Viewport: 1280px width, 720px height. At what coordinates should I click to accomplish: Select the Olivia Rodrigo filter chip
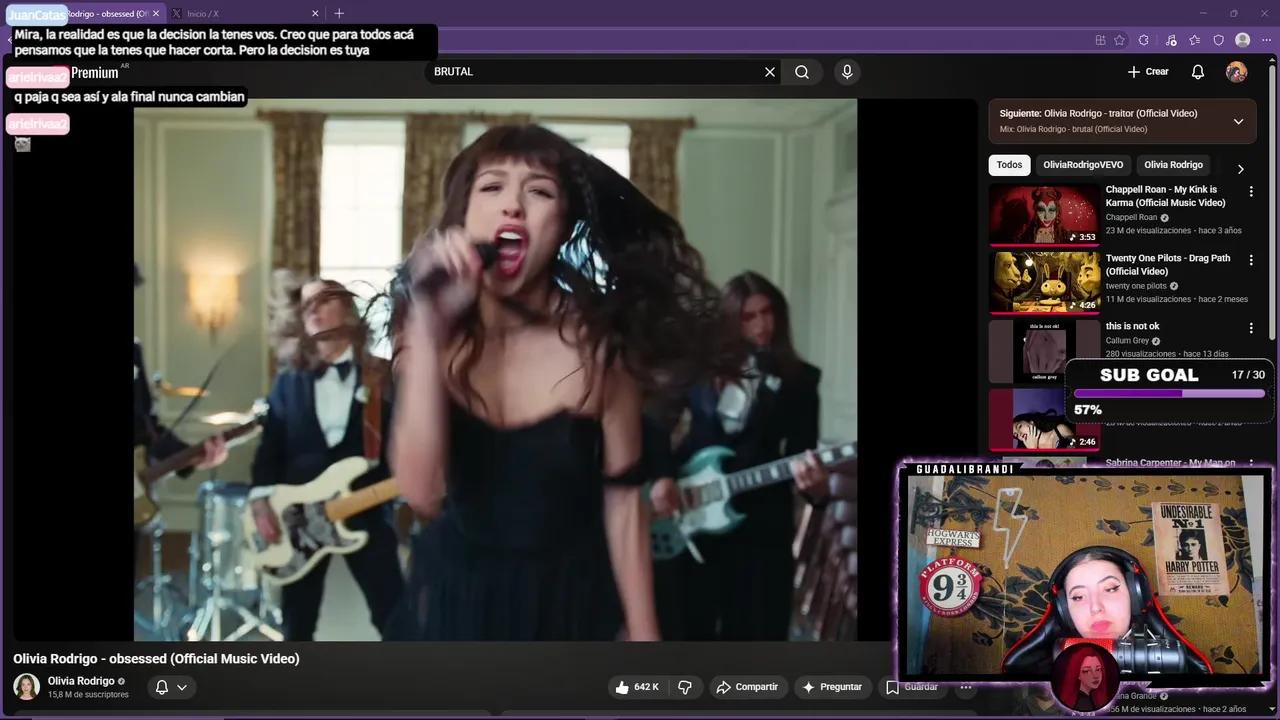pos(1173,165)
